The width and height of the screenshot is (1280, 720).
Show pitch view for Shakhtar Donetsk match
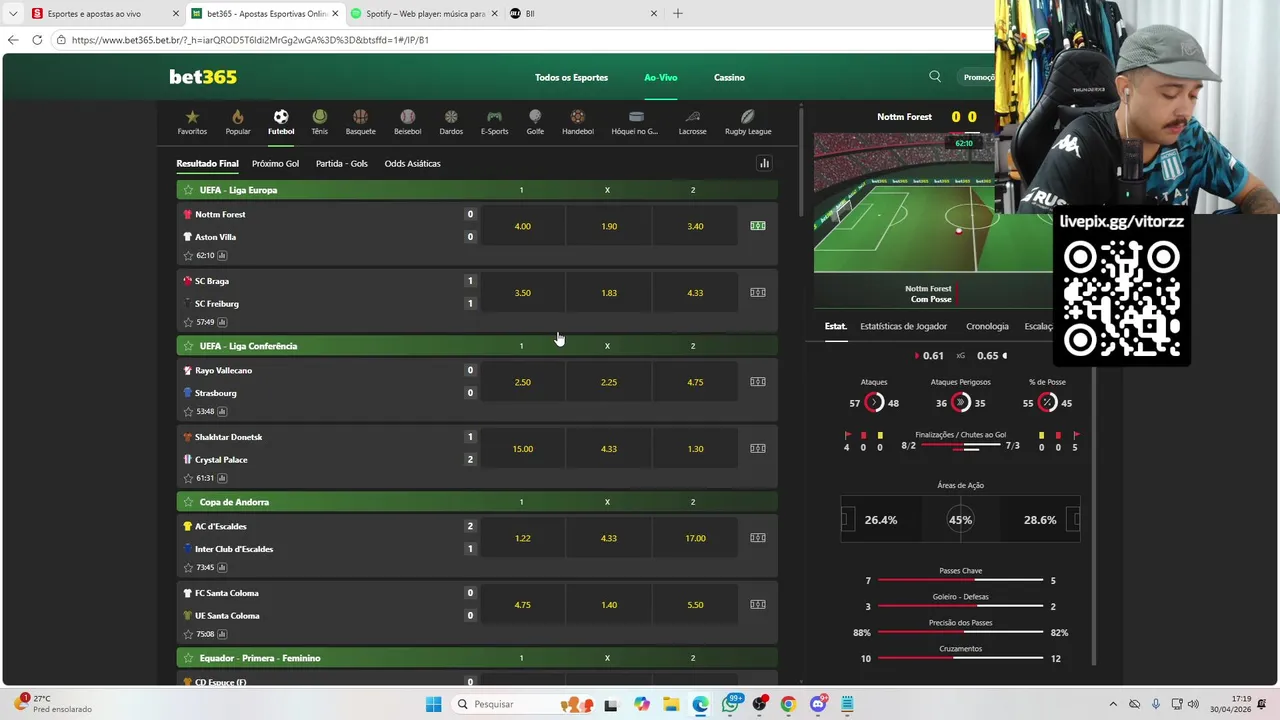(x=758, y=449)
